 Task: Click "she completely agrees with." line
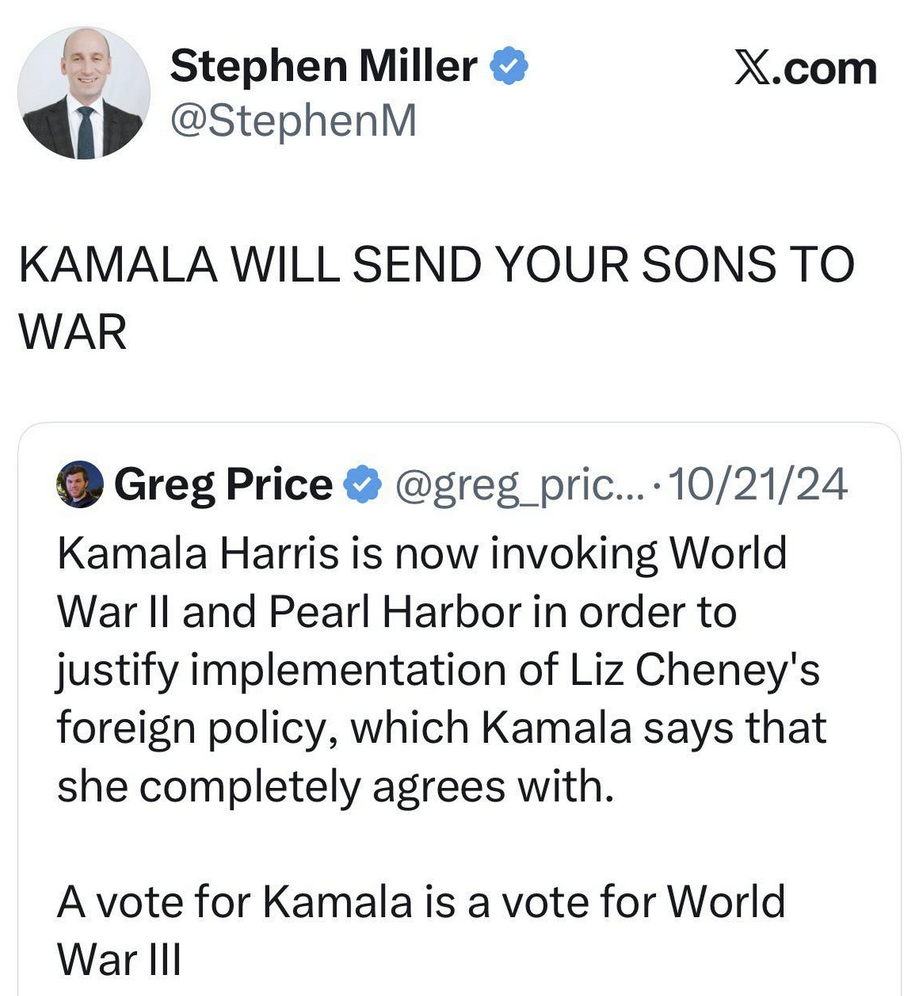pos(332,787)
